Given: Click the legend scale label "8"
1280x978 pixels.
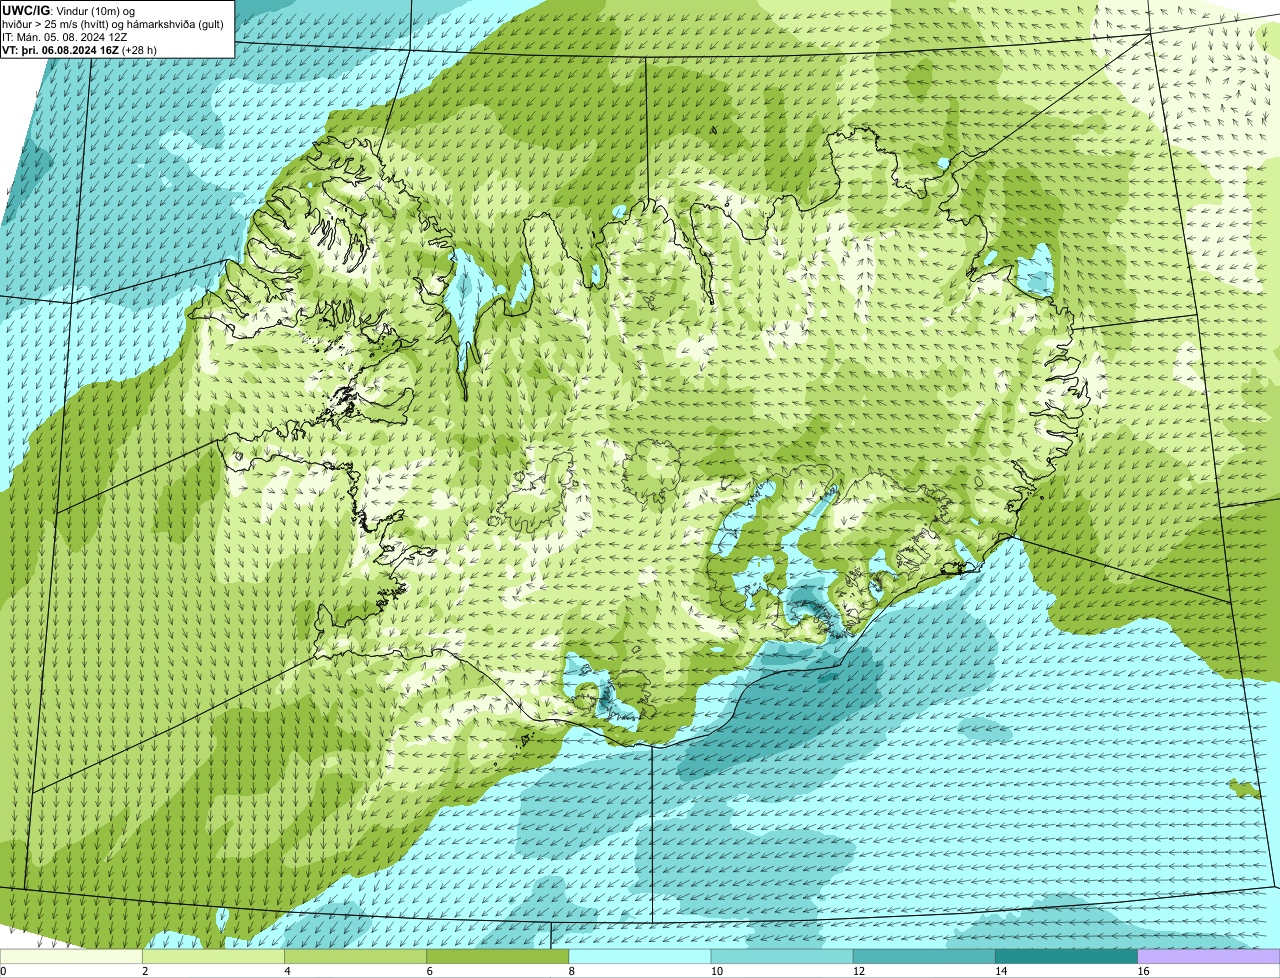Looking at the screenshot, I should 572,971.
